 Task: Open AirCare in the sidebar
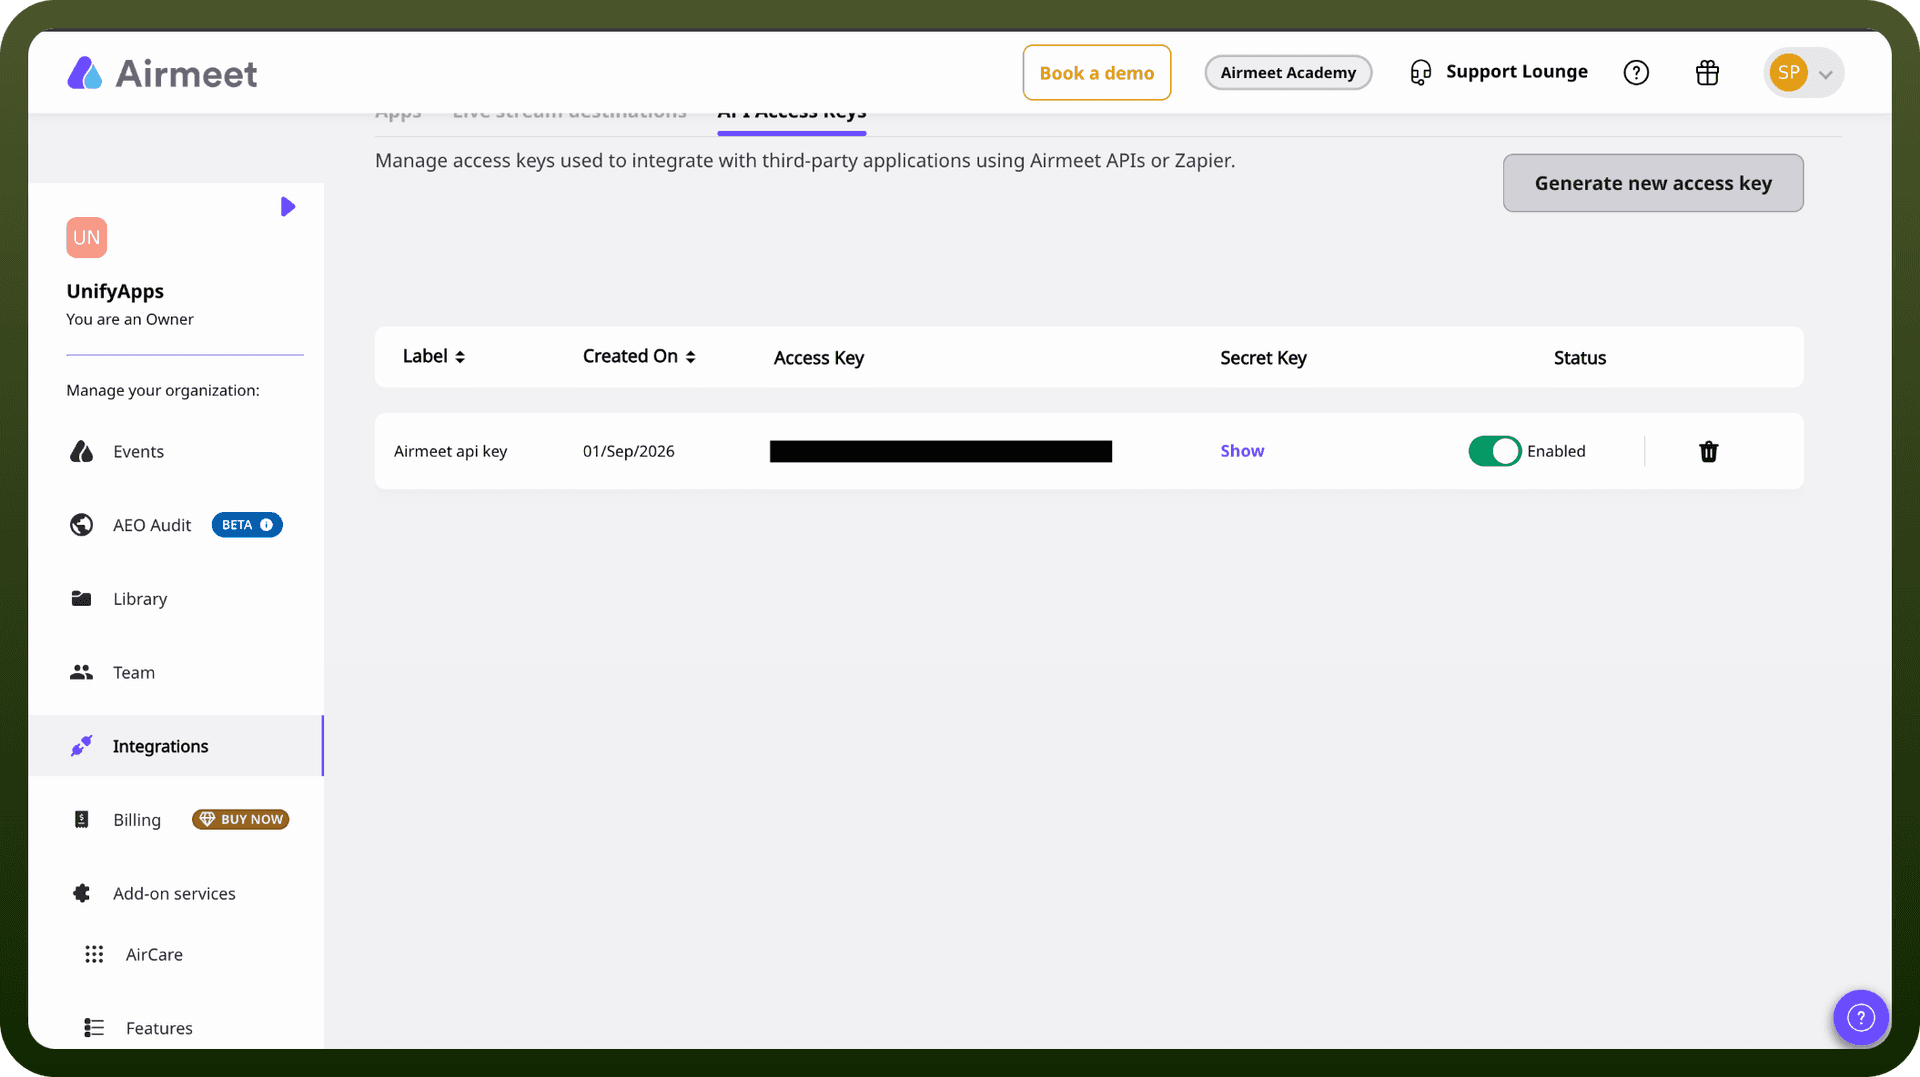click(x=154, y=955)
